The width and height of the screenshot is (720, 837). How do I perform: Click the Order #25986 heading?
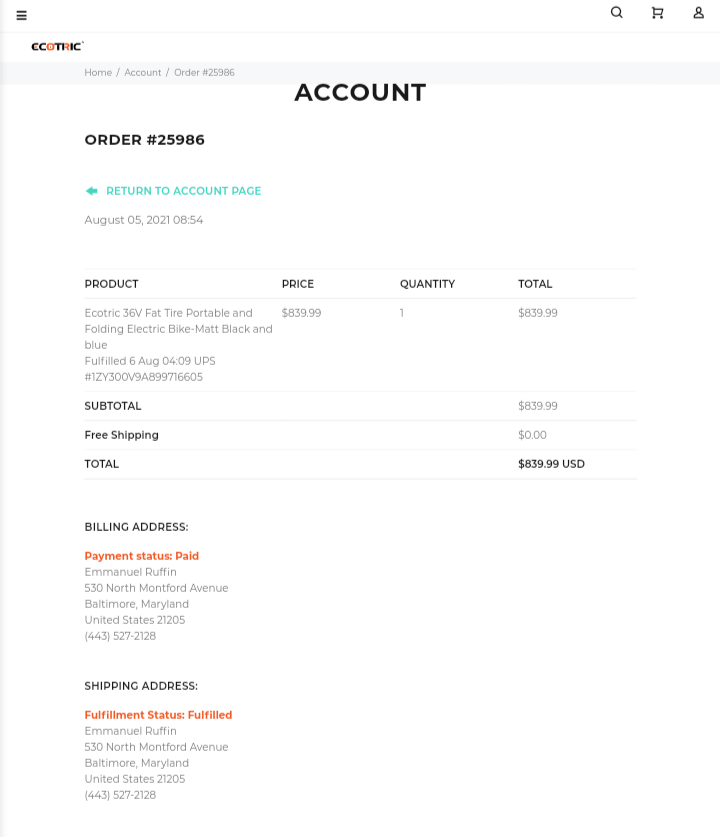click(x=144, y=140)
